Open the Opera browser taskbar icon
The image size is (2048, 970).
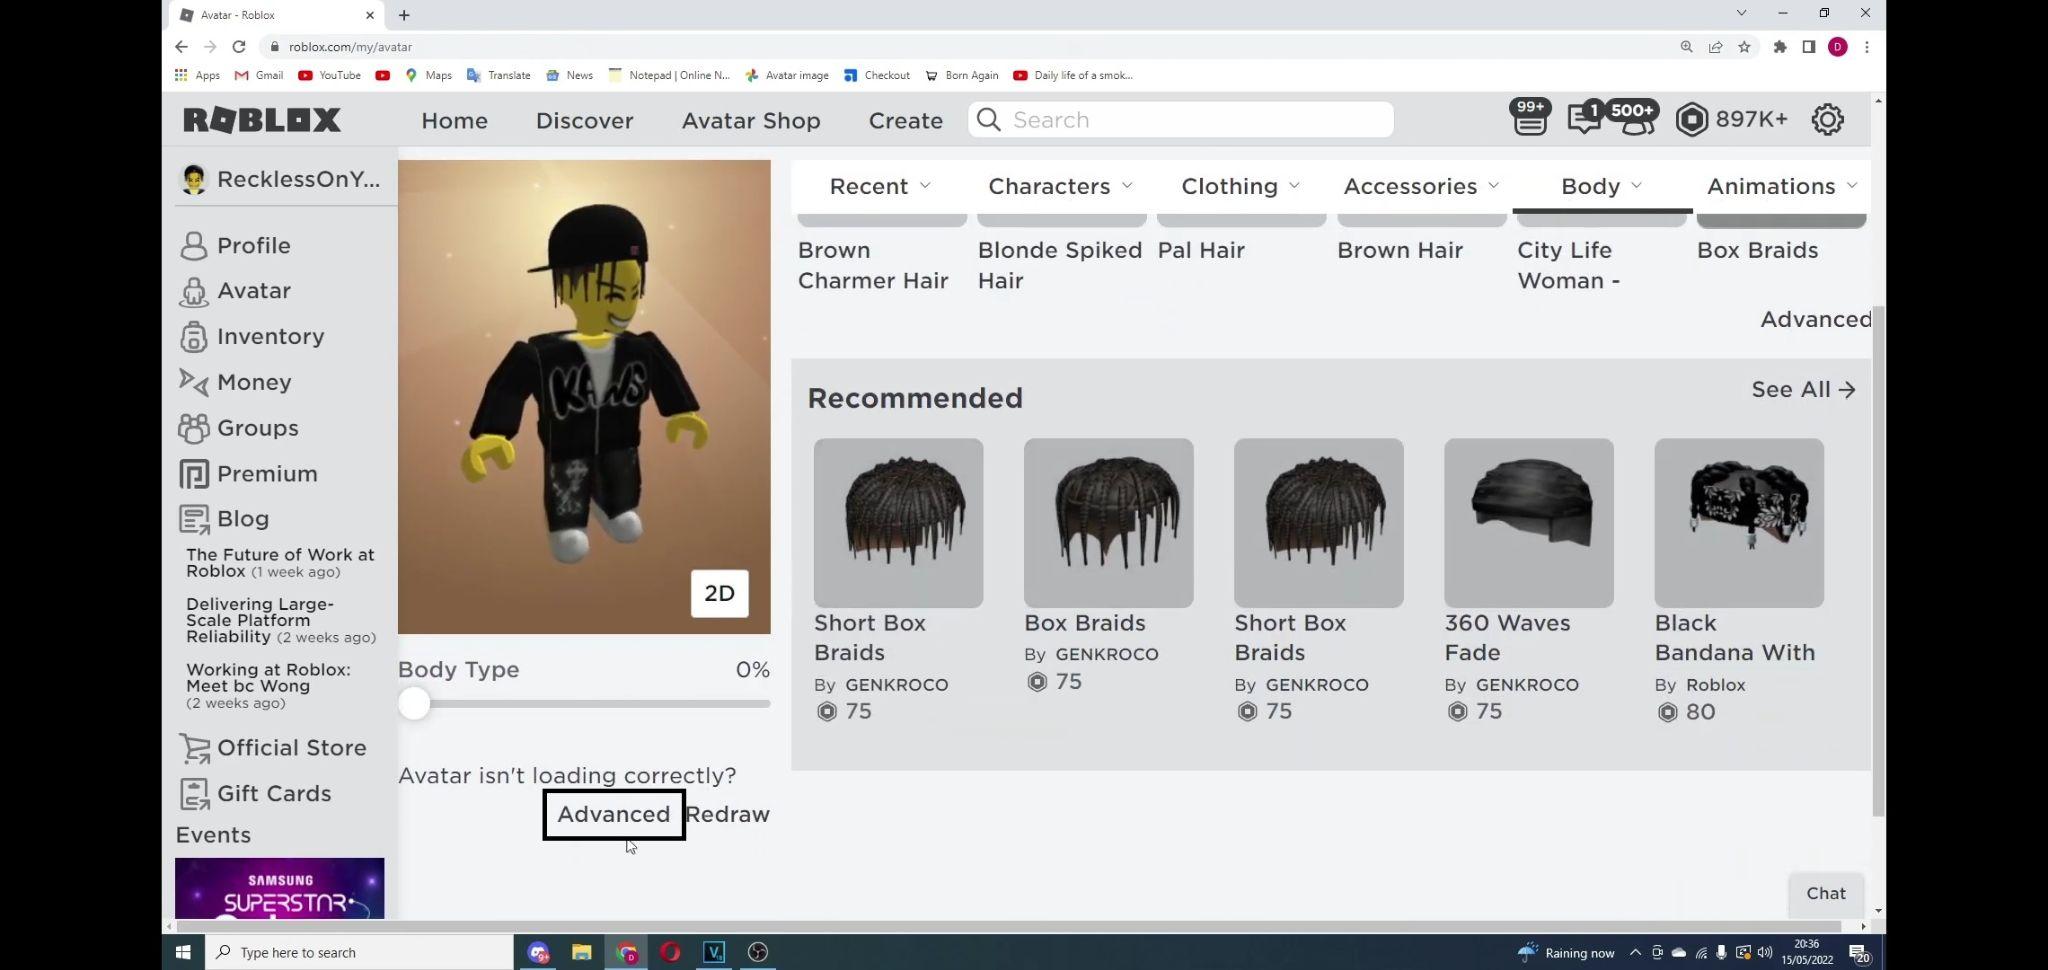670,952
